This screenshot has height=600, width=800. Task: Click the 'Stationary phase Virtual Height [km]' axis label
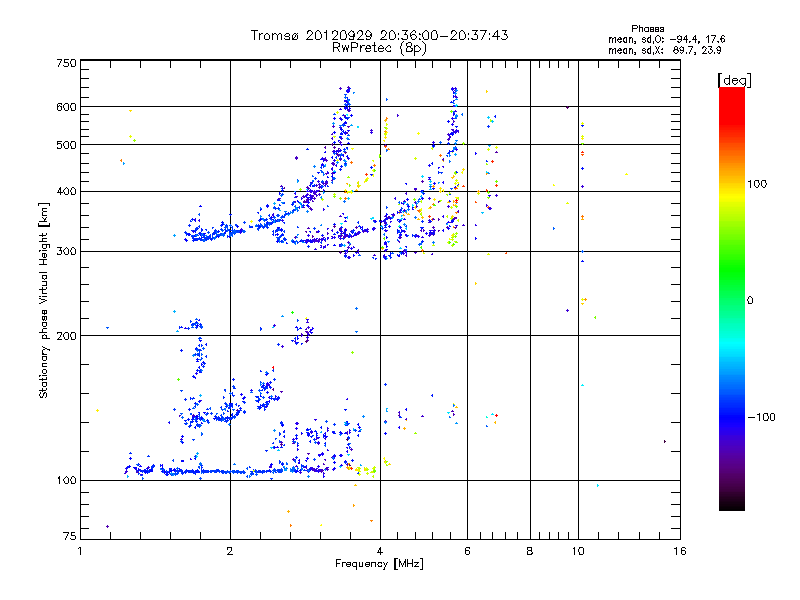(x=44, y=300)
